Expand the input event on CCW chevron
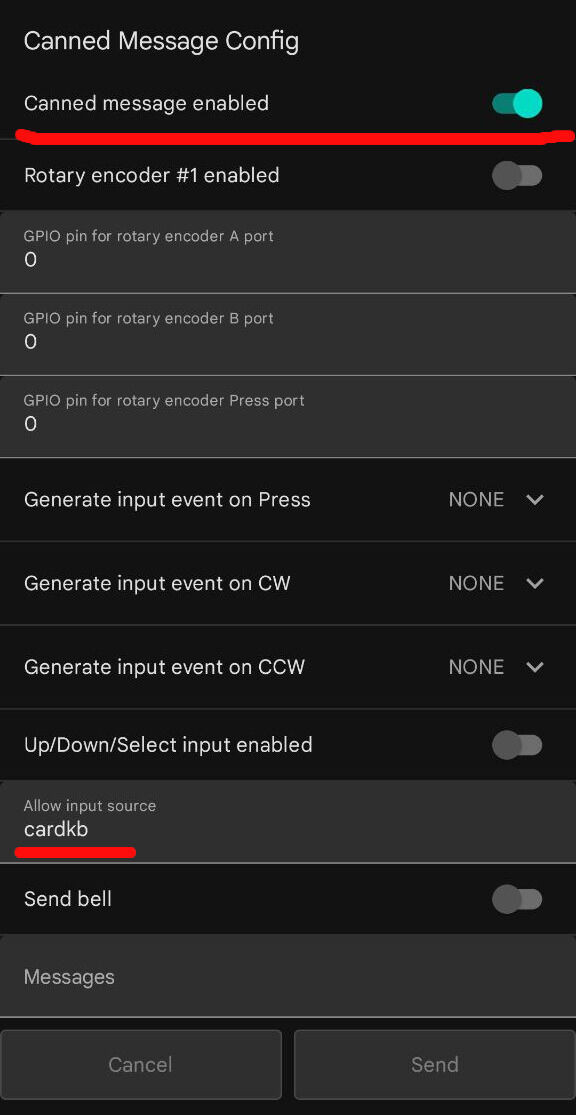576x1115 pixels. [x=535, y=667]
